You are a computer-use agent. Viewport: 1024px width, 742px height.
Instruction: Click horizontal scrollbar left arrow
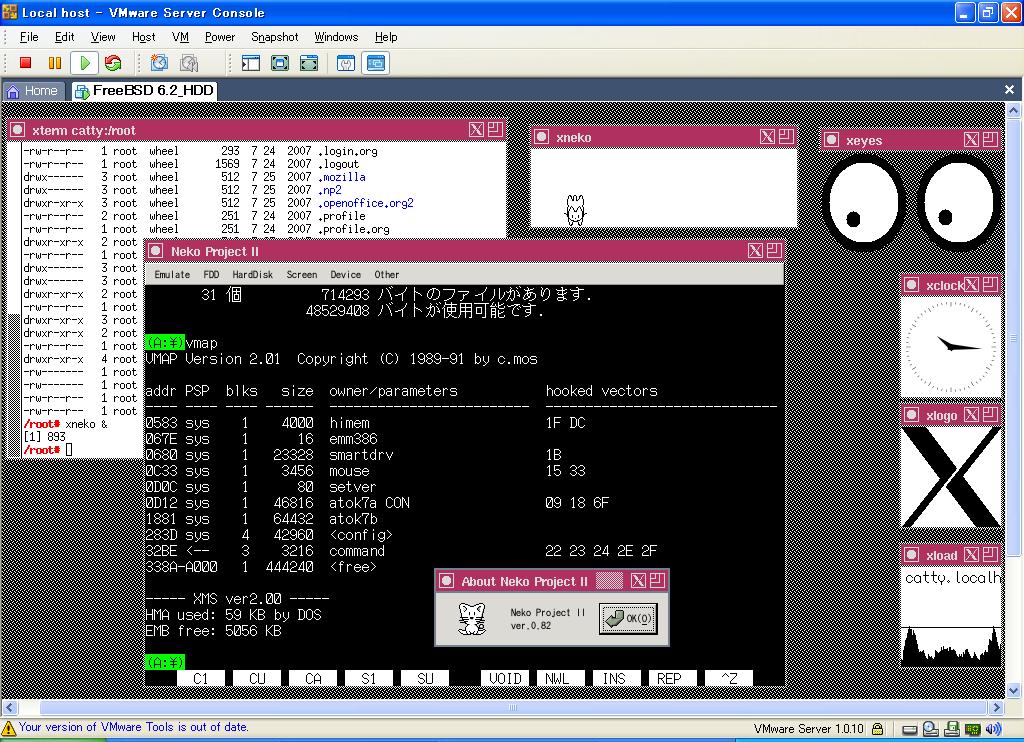[8, 707]
